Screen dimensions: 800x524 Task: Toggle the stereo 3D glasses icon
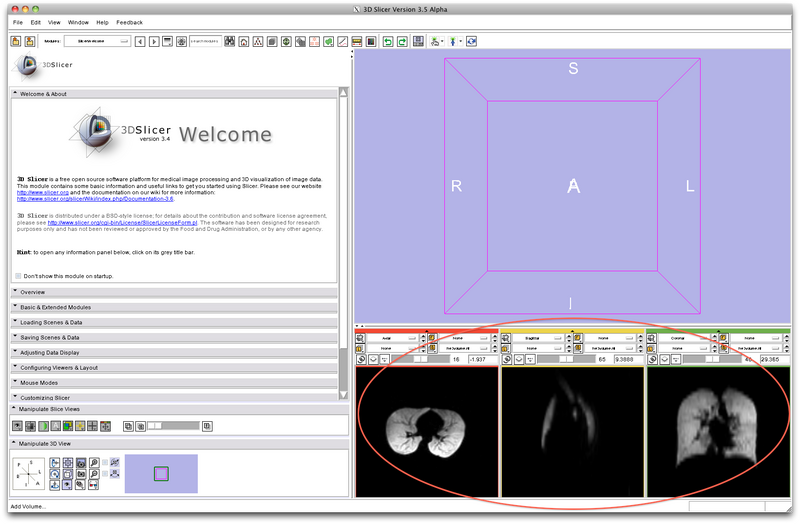pos(93,485)
